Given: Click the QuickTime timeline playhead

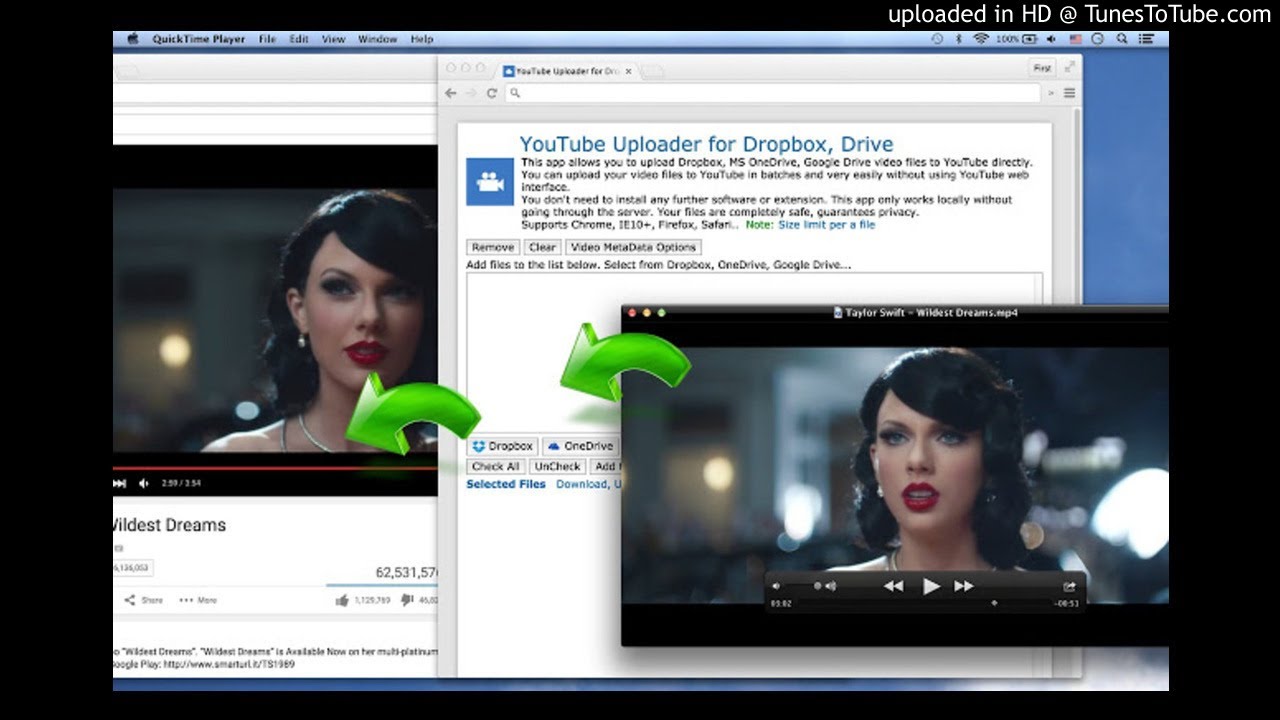Looking at the screenshot, I should click(x=994, y=603).
